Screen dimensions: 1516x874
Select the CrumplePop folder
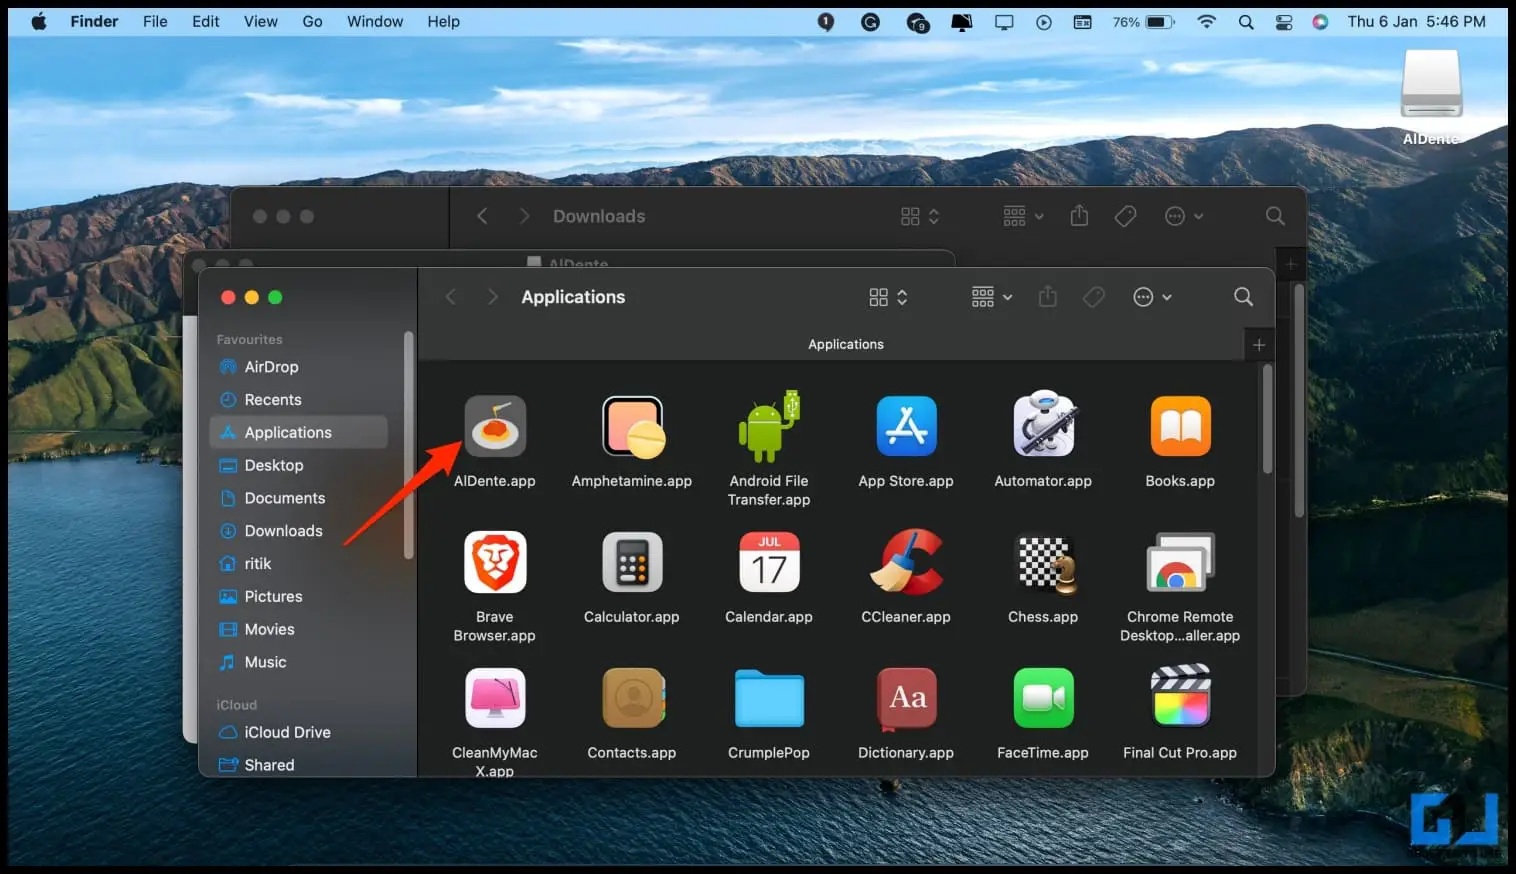(769, 698)
